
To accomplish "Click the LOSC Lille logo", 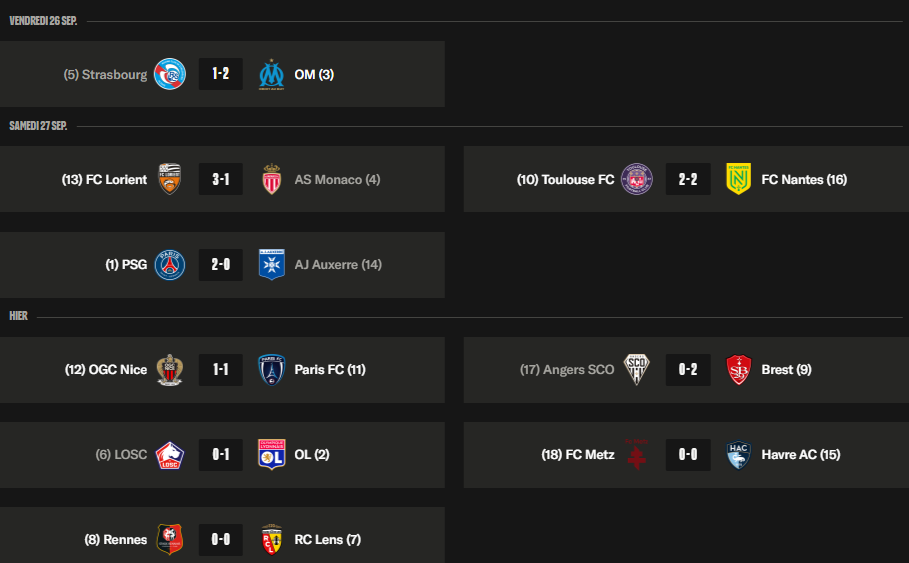I will coord(170,455).
